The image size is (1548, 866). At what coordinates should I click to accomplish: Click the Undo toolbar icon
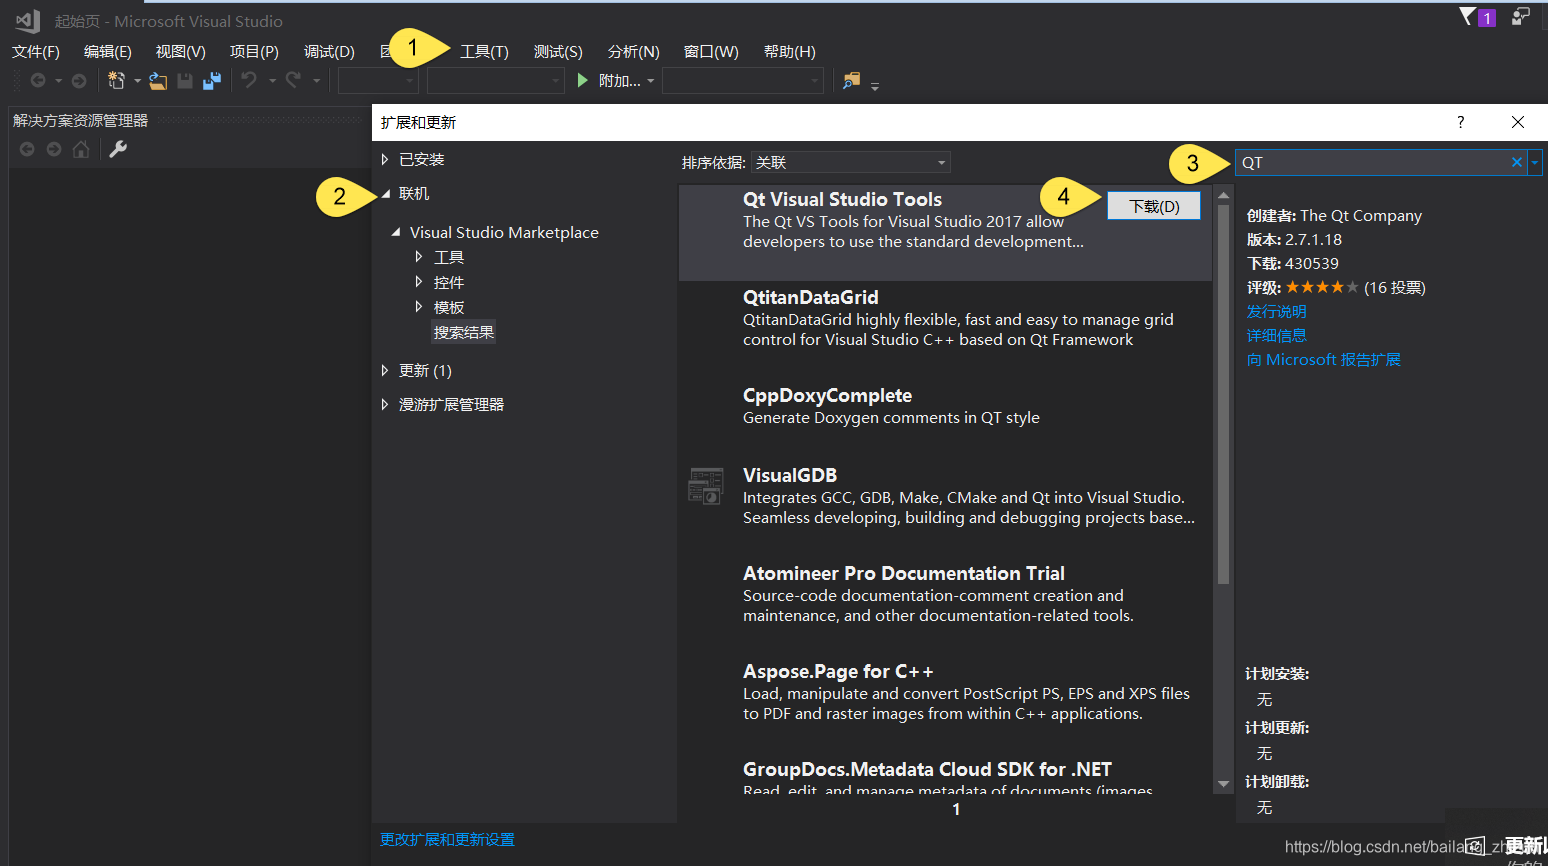(x=249, y=80)
